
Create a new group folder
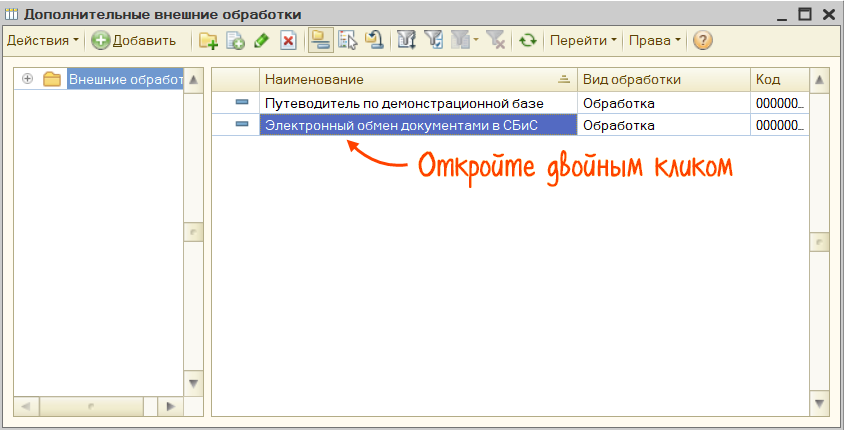click(x=208, y=40)
